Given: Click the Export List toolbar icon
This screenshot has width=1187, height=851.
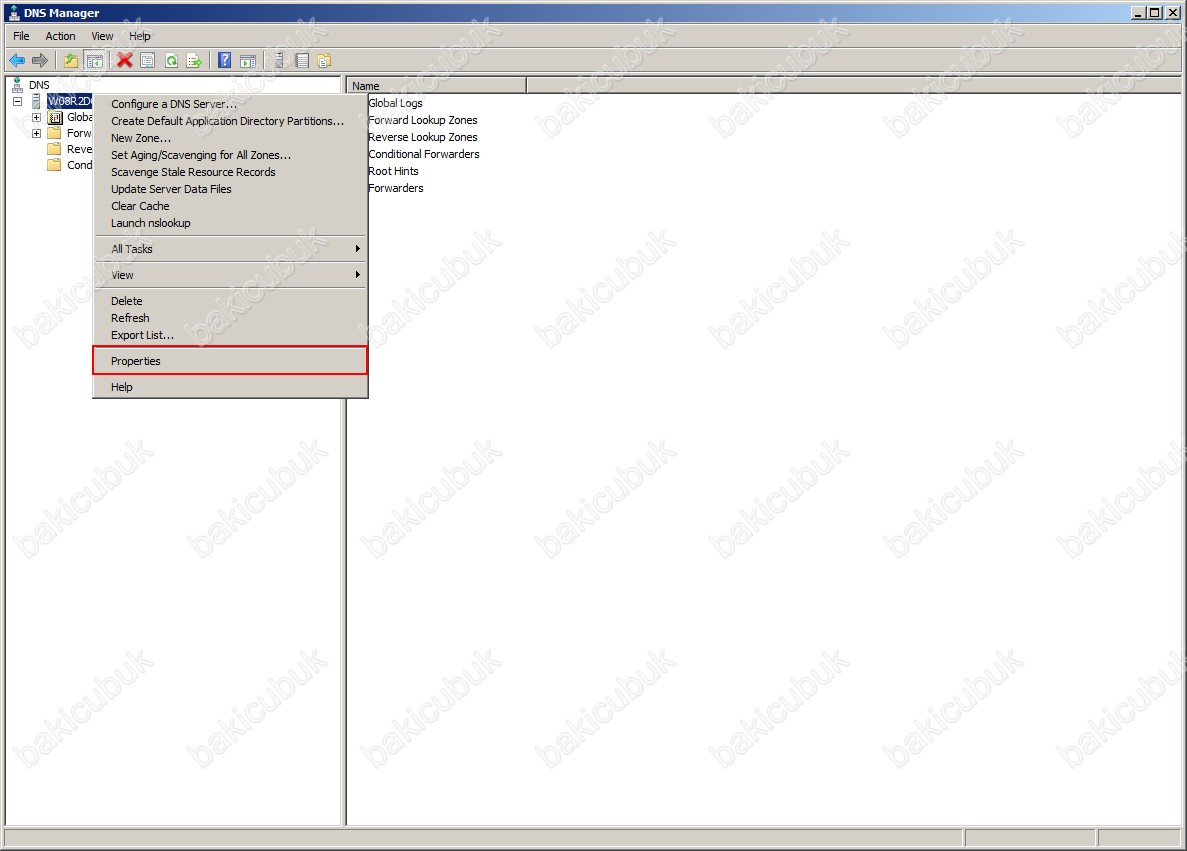Looking at the screenshot, I should pyautogui.click(x=194, y=61).
